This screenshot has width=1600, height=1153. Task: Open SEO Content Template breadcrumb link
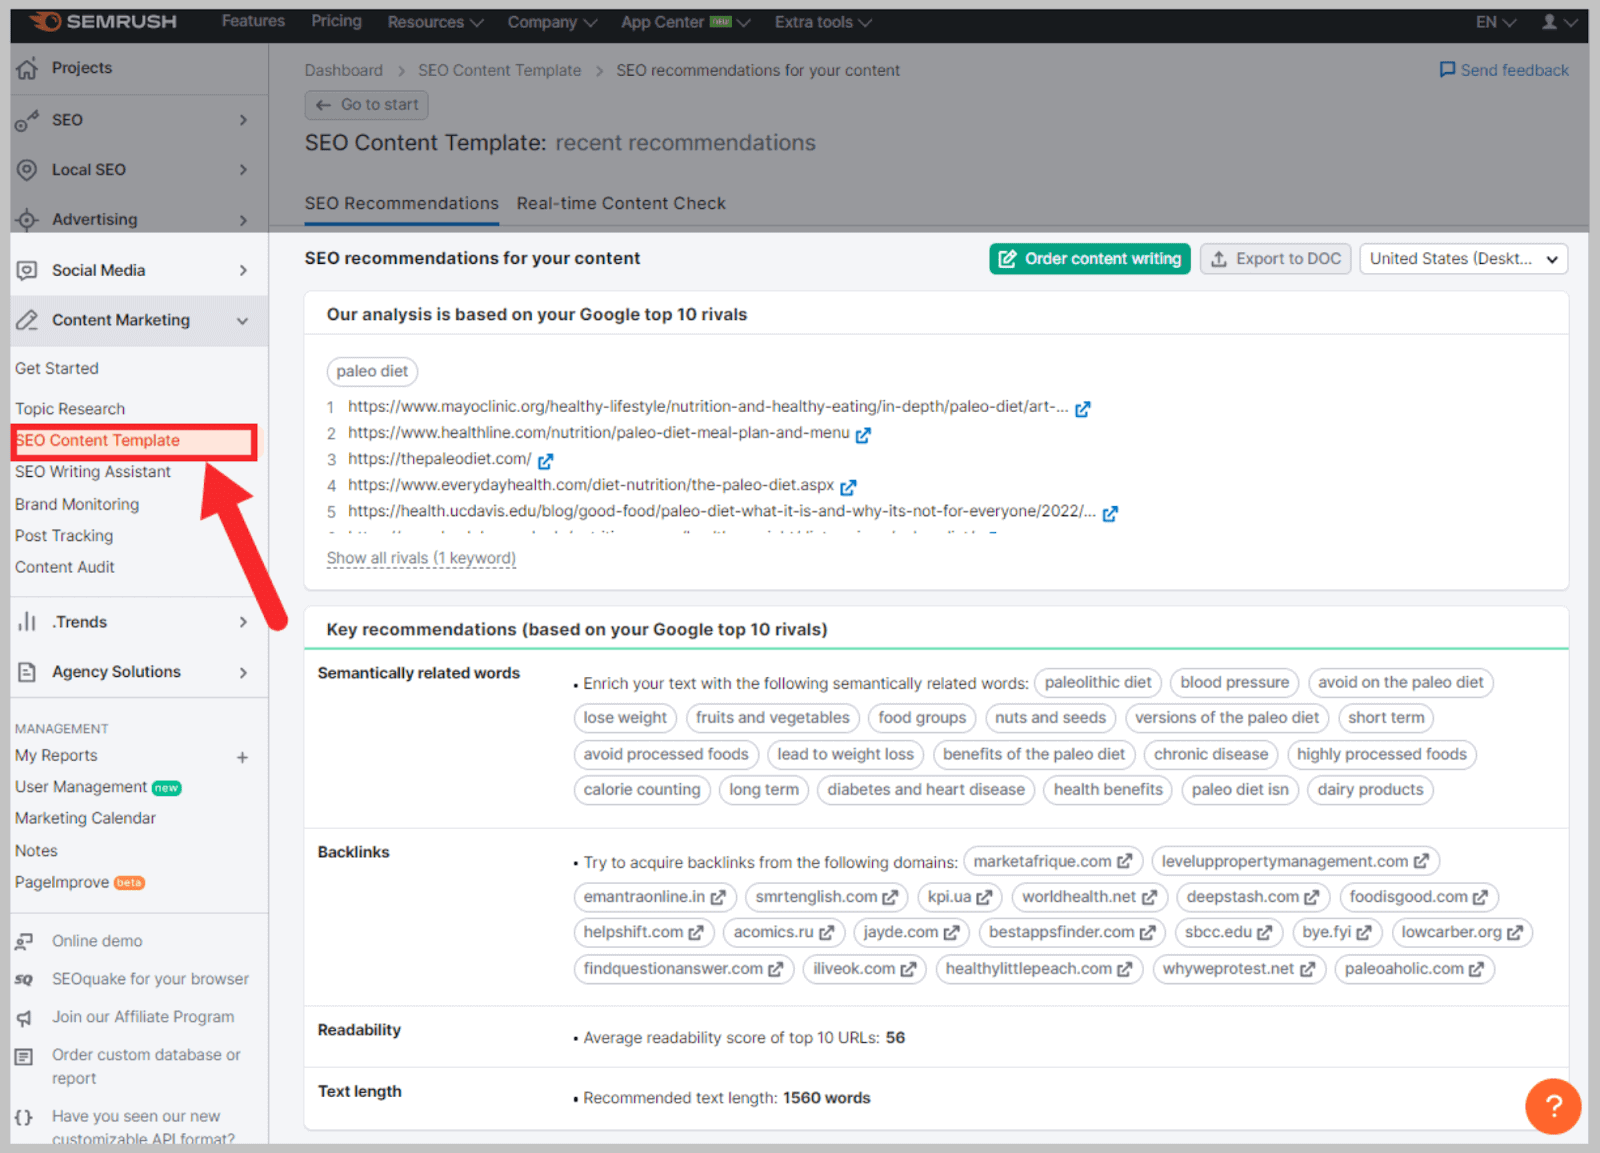499,70
